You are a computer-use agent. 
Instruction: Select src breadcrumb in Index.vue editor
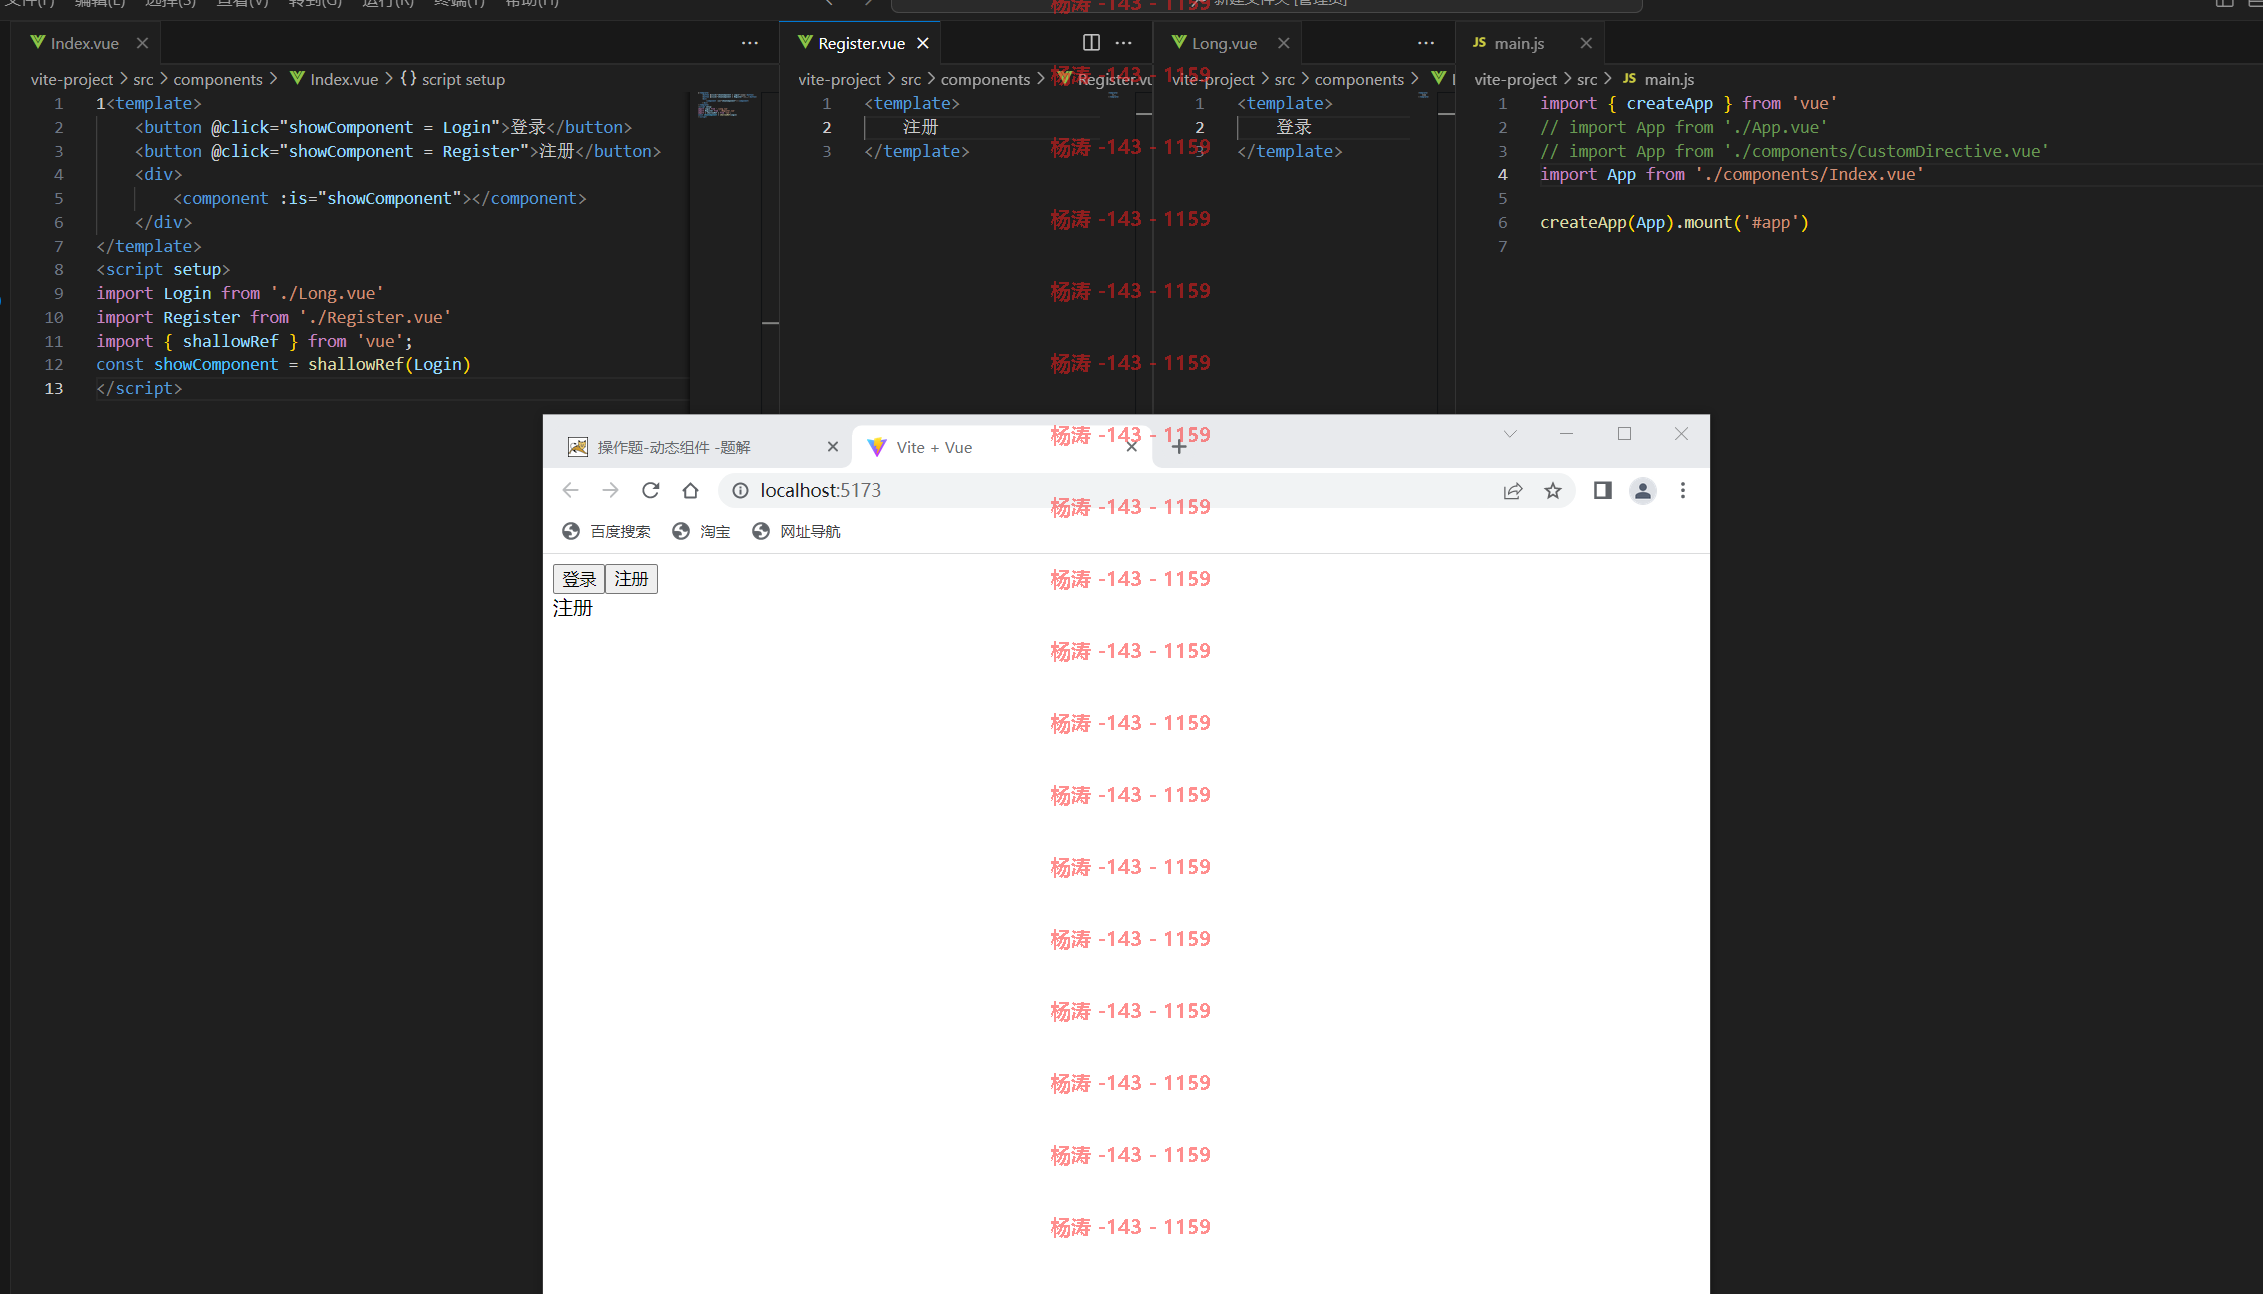[144, 79]
